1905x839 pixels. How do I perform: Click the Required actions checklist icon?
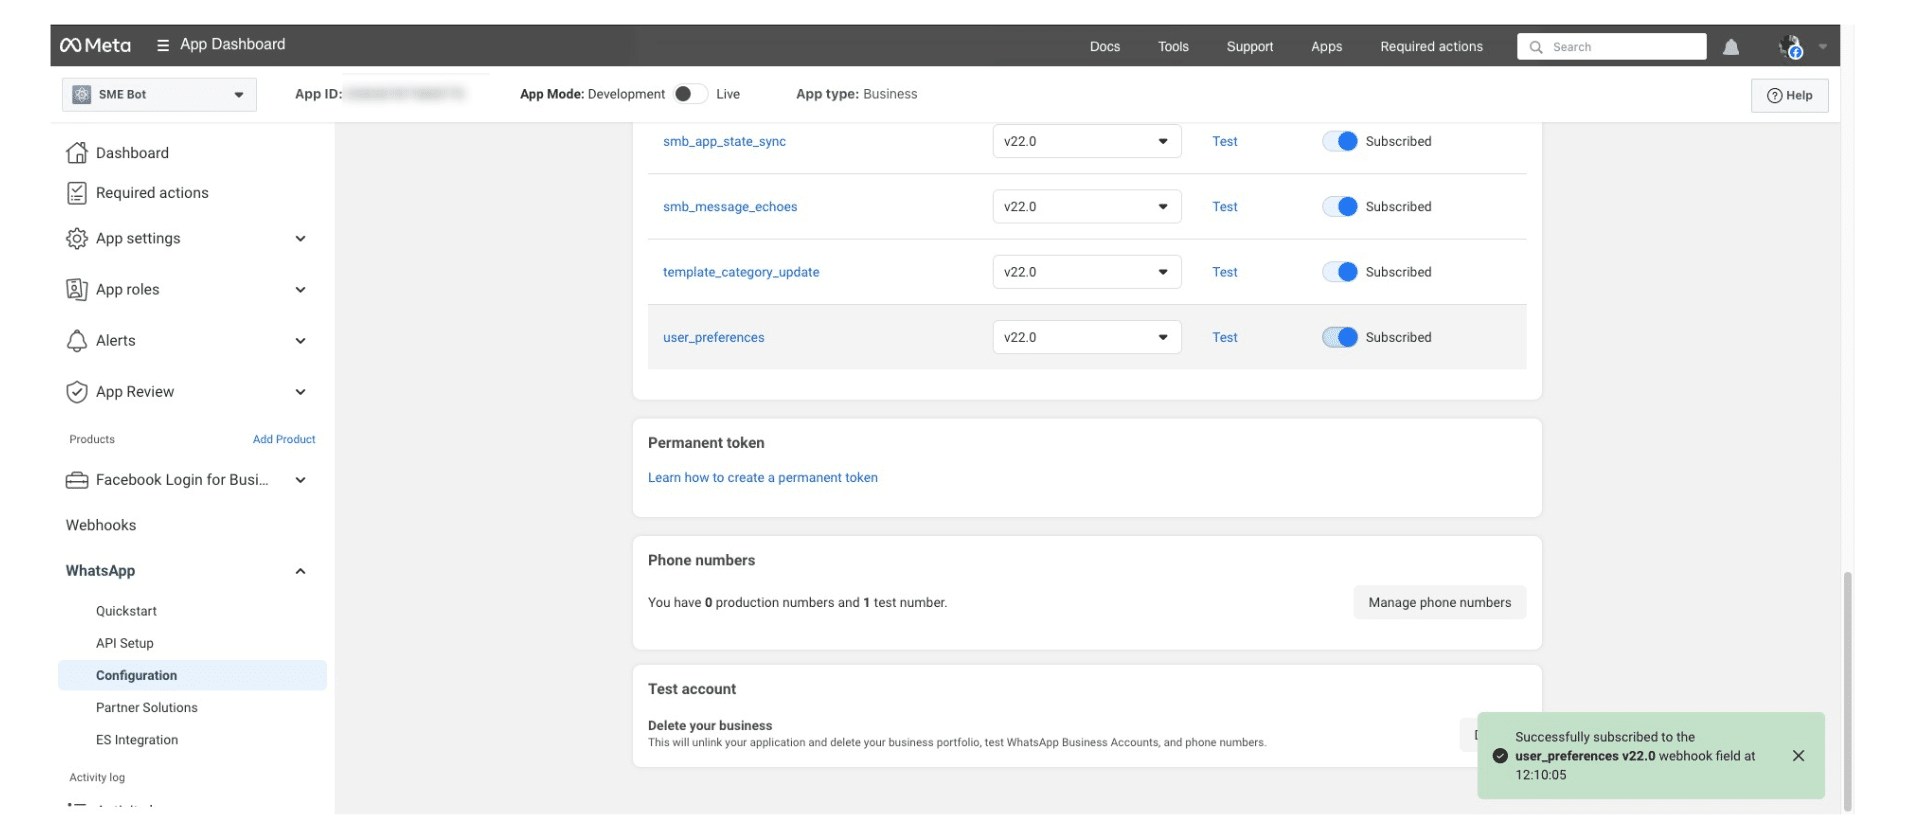[x=77, y=193]
